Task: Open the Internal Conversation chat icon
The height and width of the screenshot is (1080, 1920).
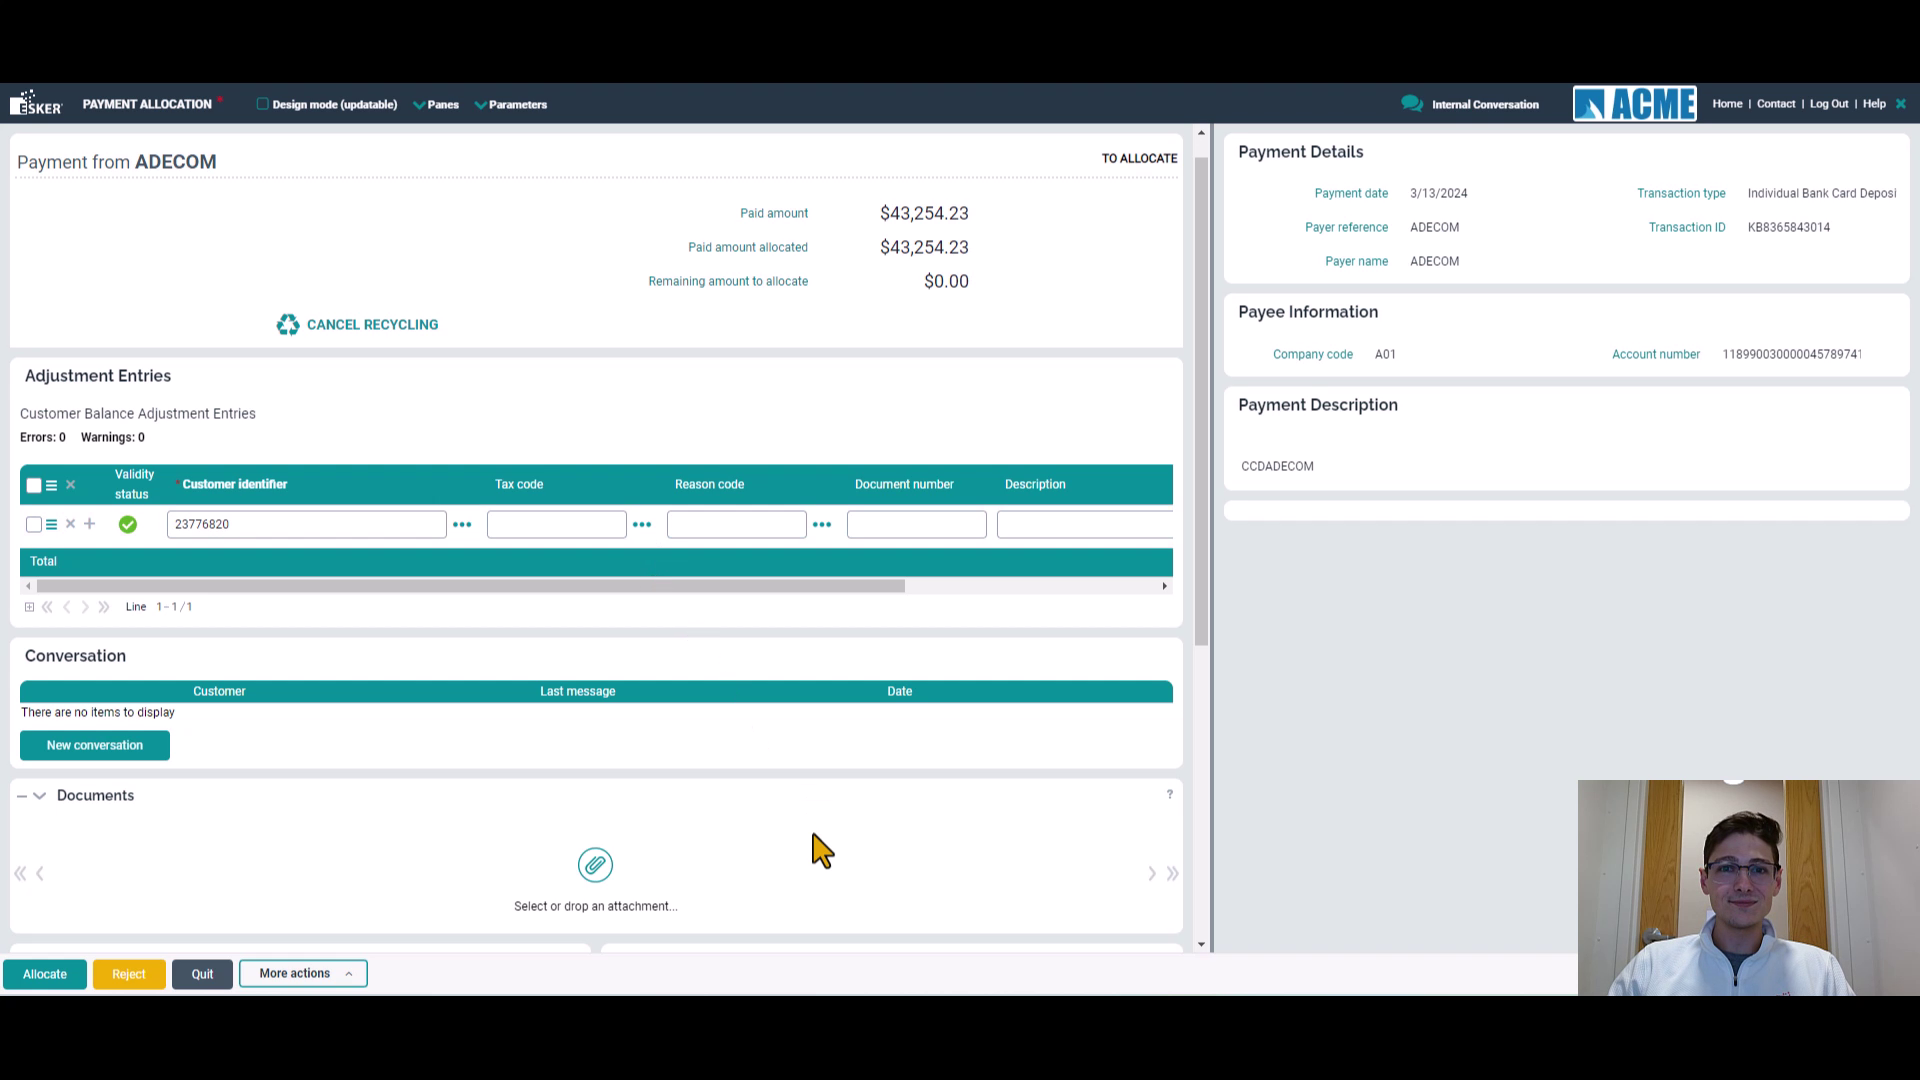Action: click(1411, 103)
